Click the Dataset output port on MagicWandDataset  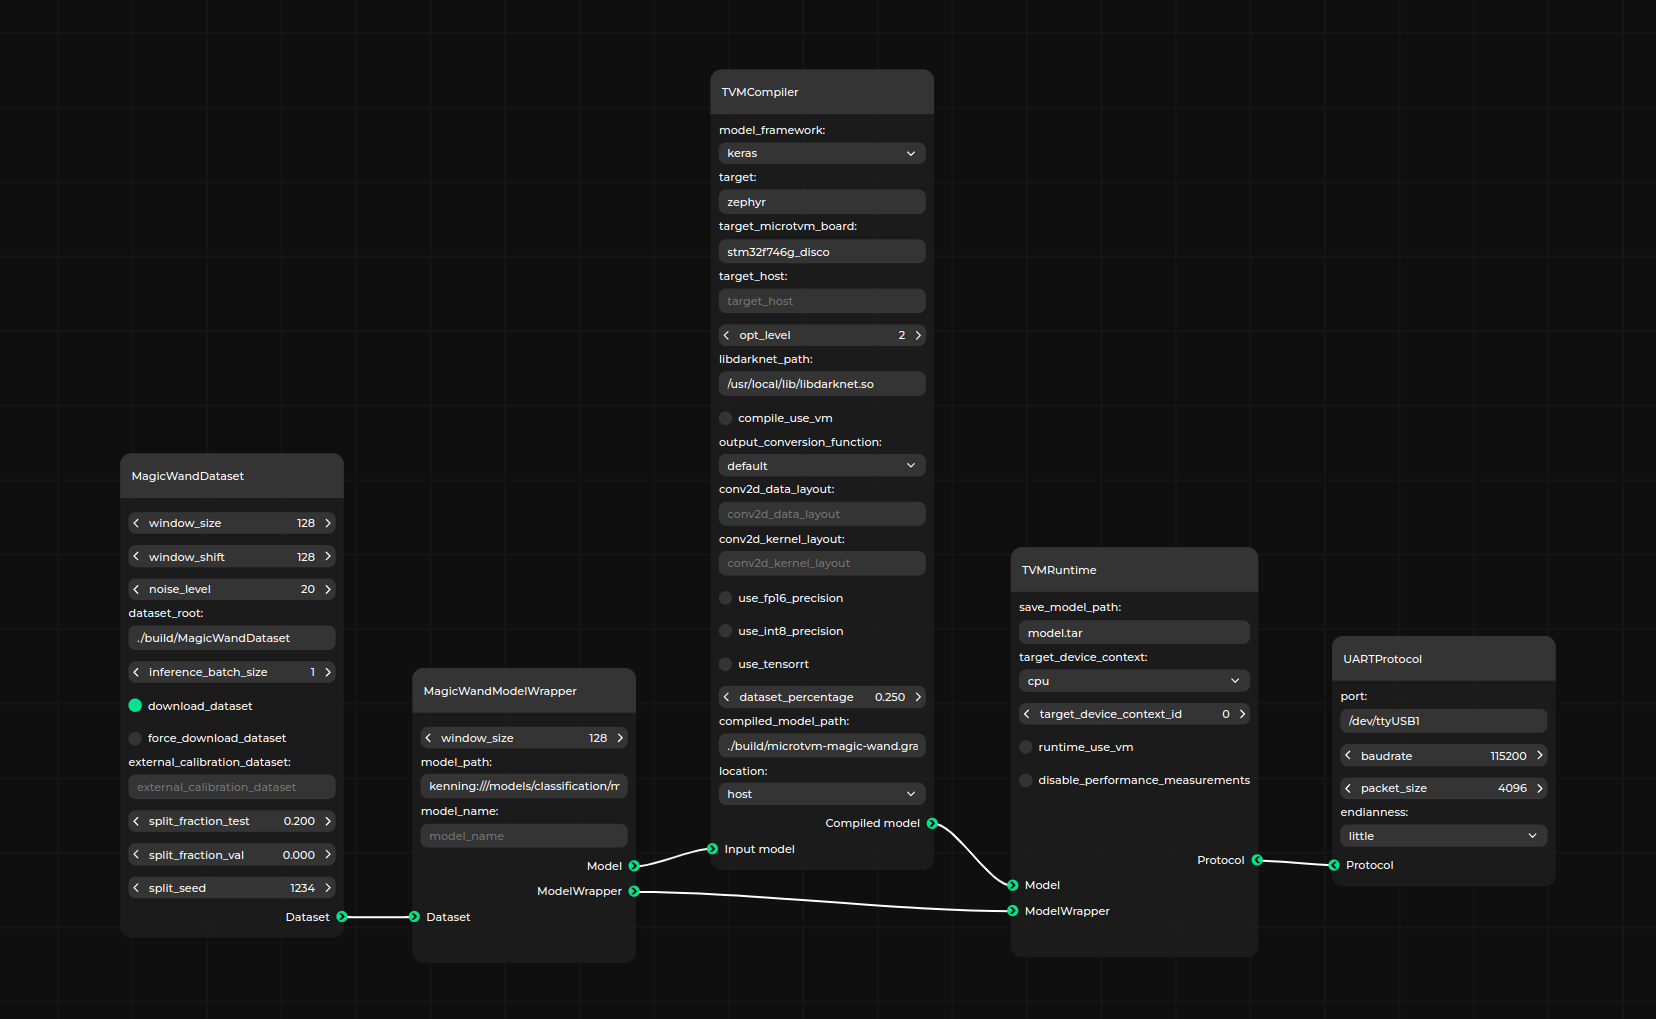pos(341,916)
